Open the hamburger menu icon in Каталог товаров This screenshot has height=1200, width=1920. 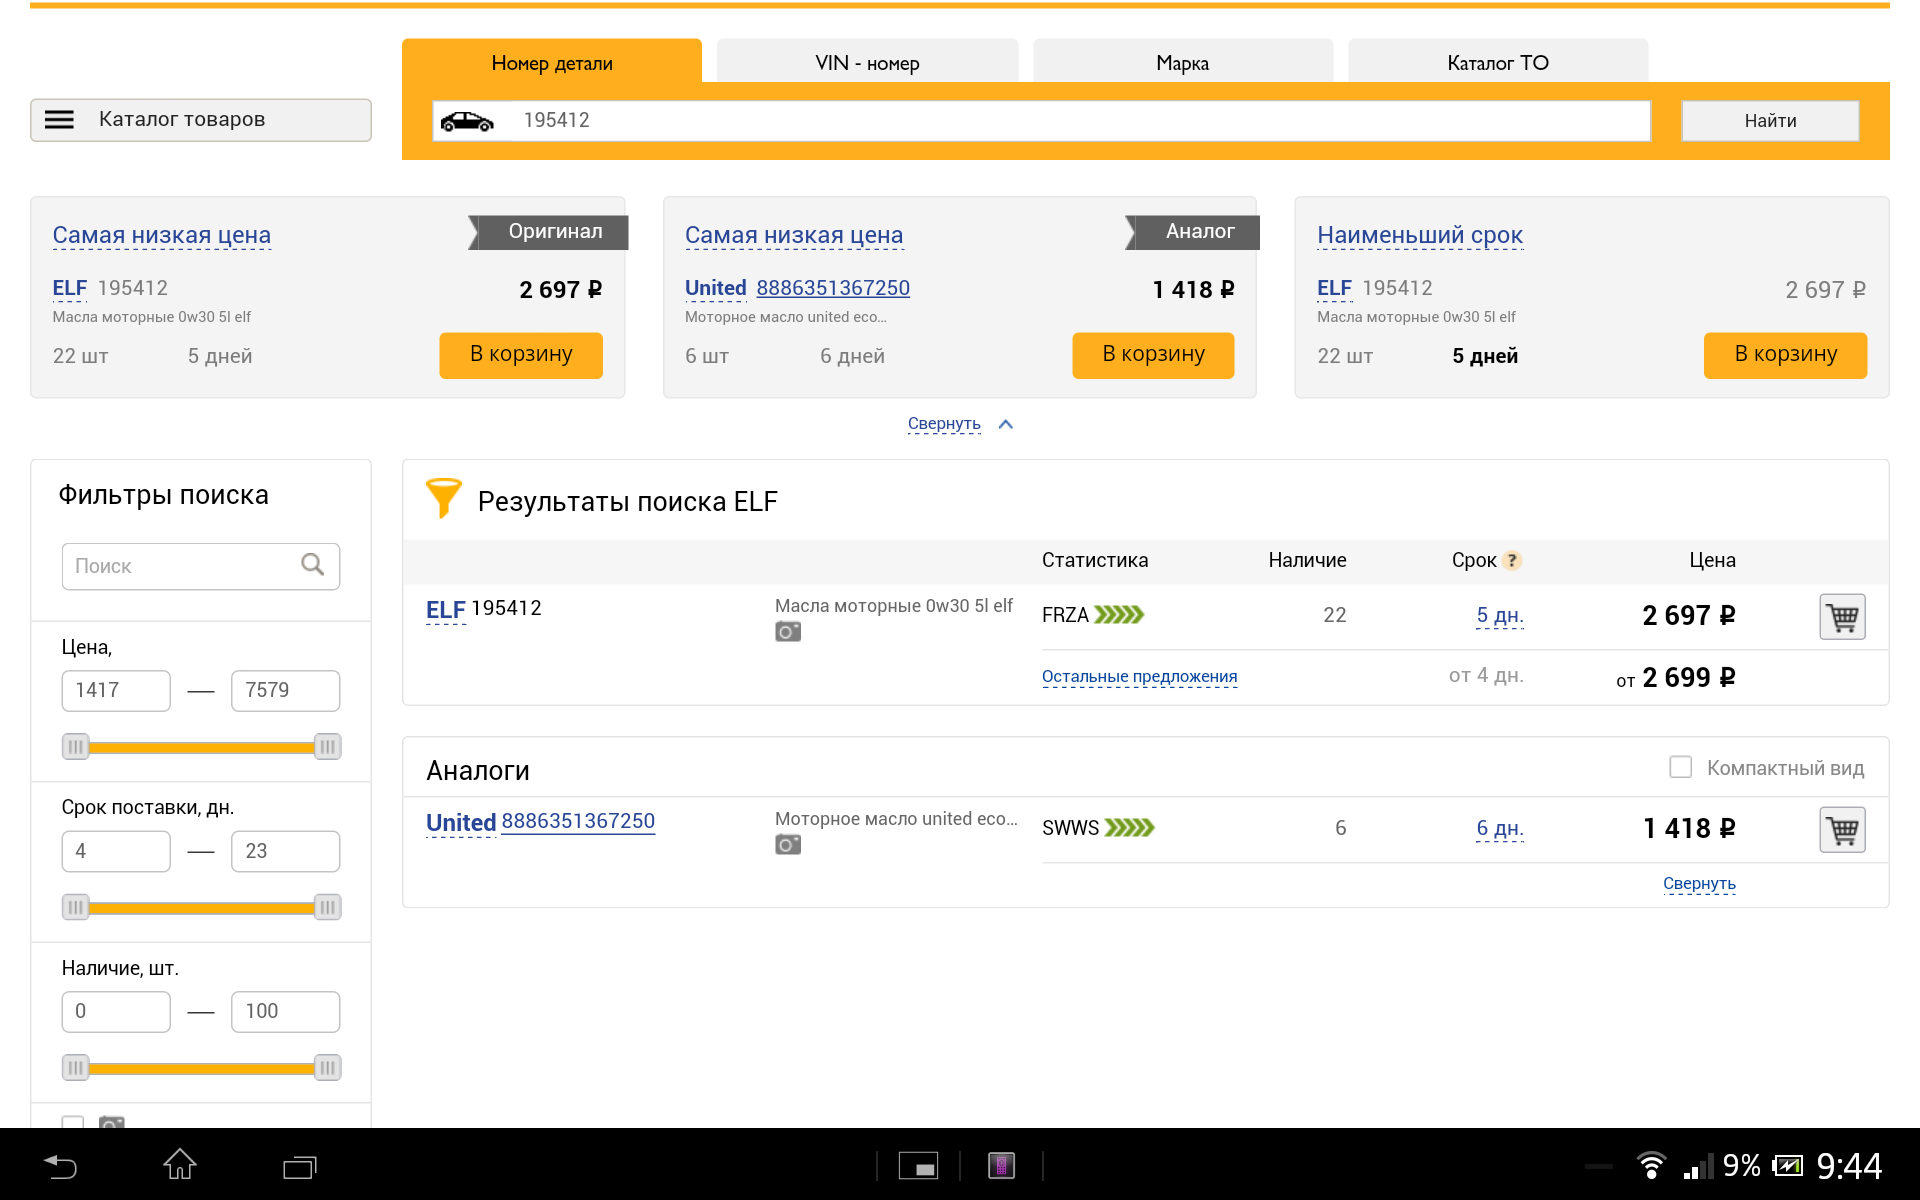click(59, 120)
